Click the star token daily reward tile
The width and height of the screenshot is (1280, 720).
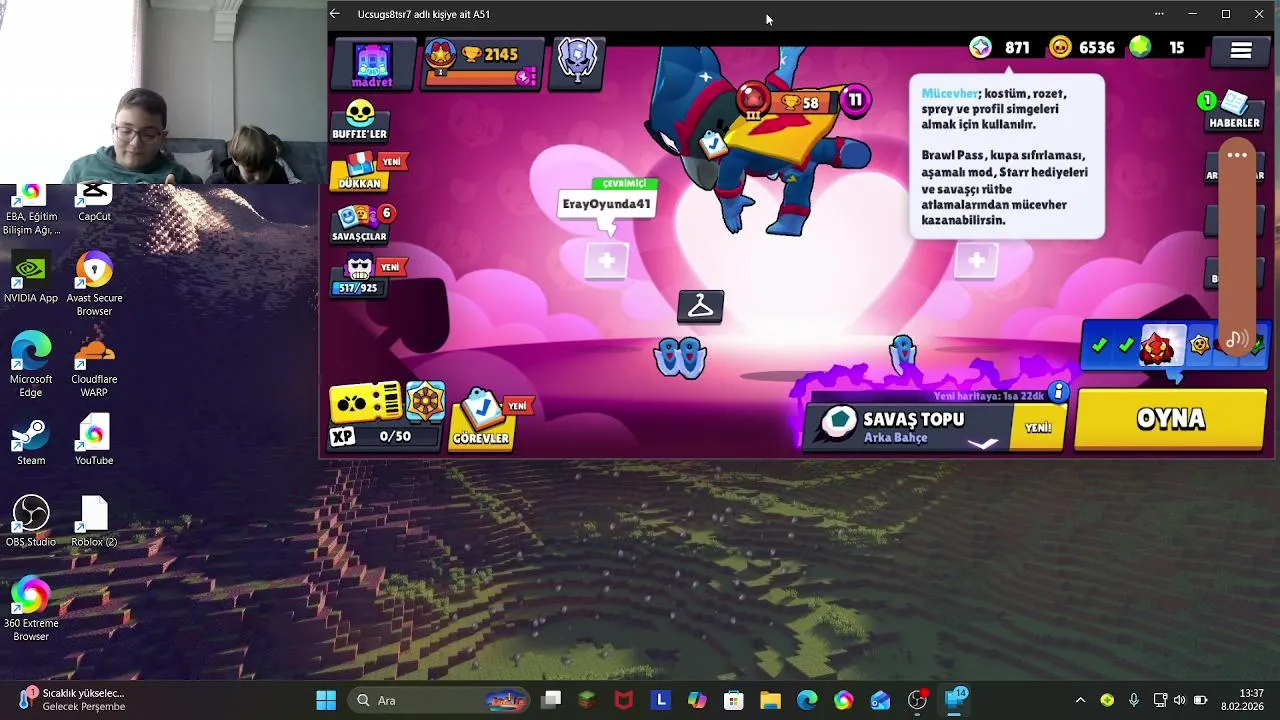[x=1199, y=345]
